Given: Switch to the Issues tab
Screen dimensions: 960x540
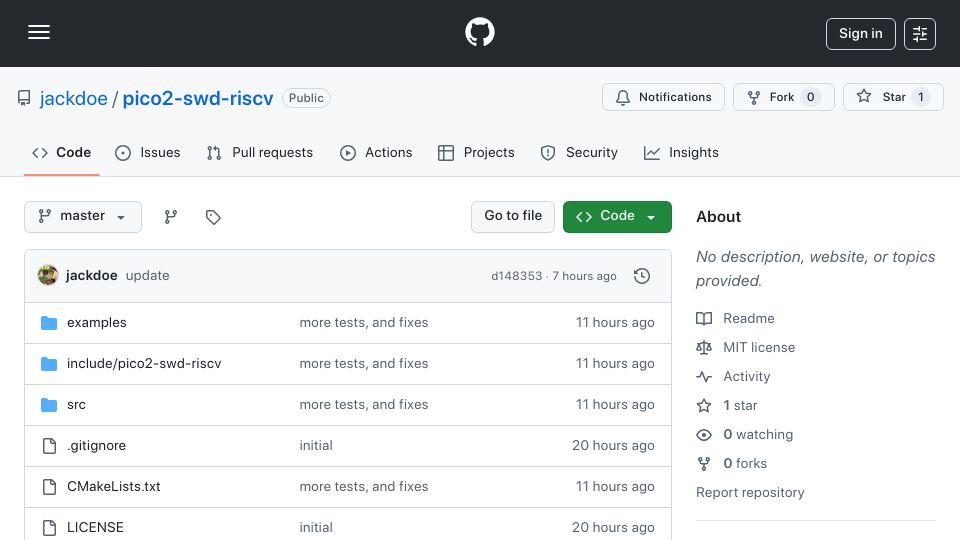Looking at the screenshot, I should coord(148,152).
